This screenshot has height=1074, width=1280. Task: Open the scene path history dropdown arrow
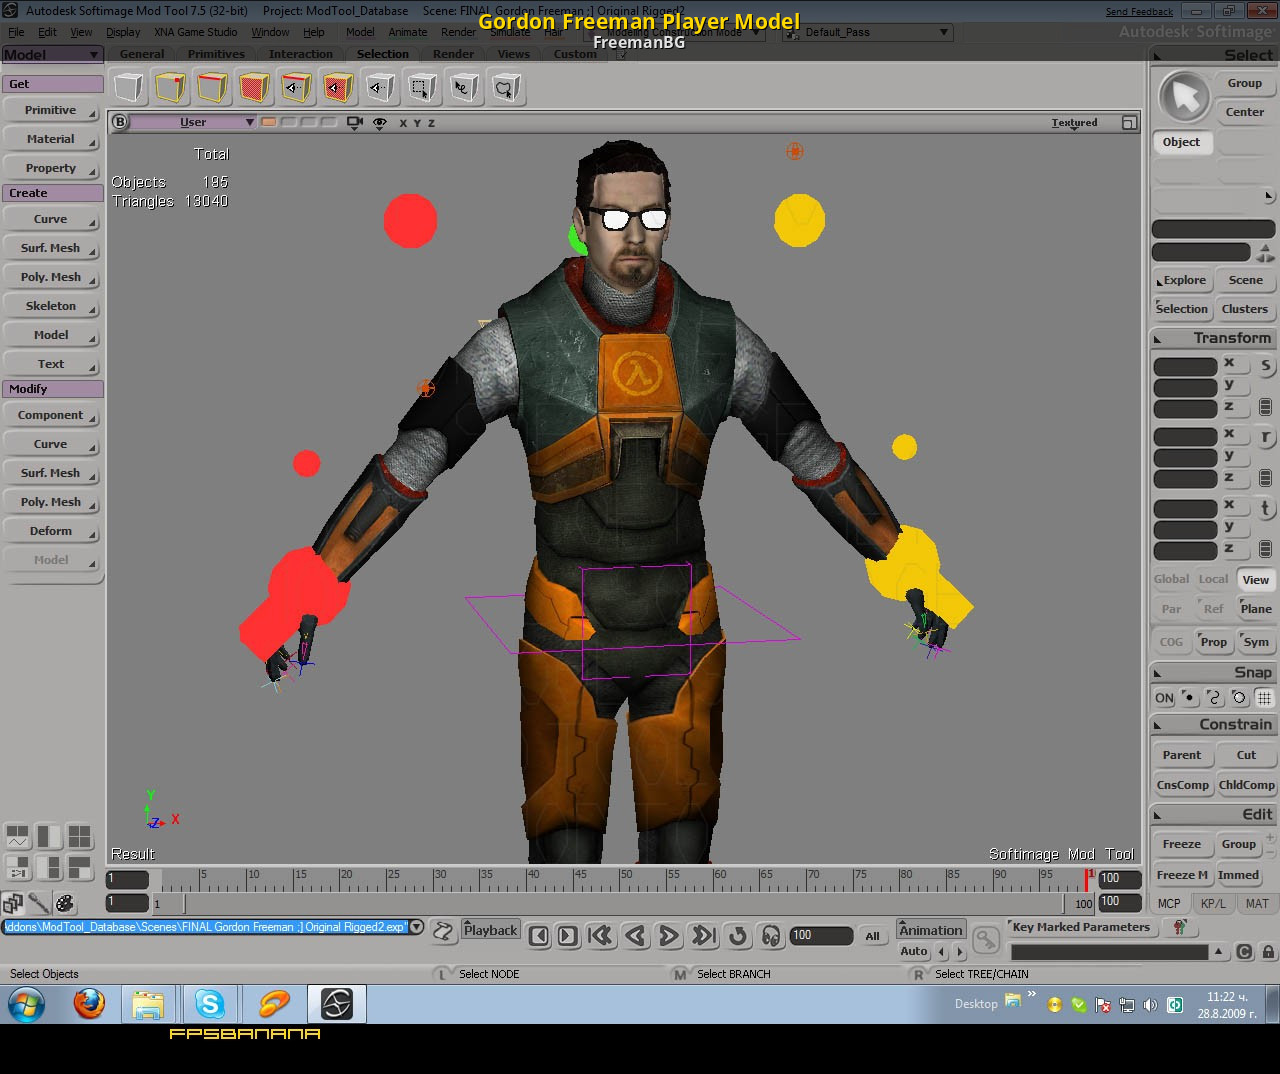coord(417,927)
